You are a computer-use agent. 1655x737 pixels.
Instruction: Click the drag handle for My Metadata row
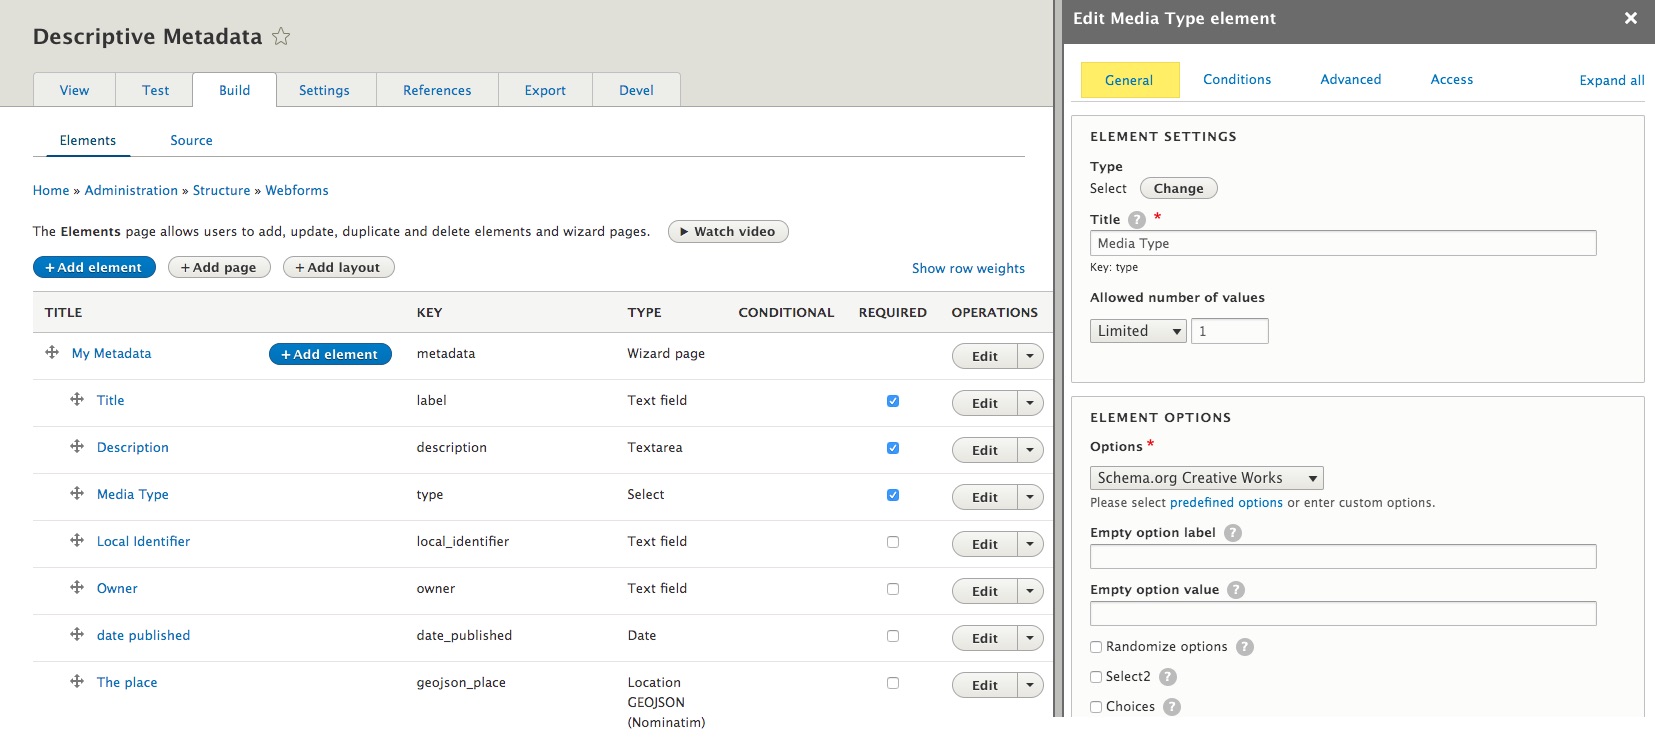[x=52, y=353]
